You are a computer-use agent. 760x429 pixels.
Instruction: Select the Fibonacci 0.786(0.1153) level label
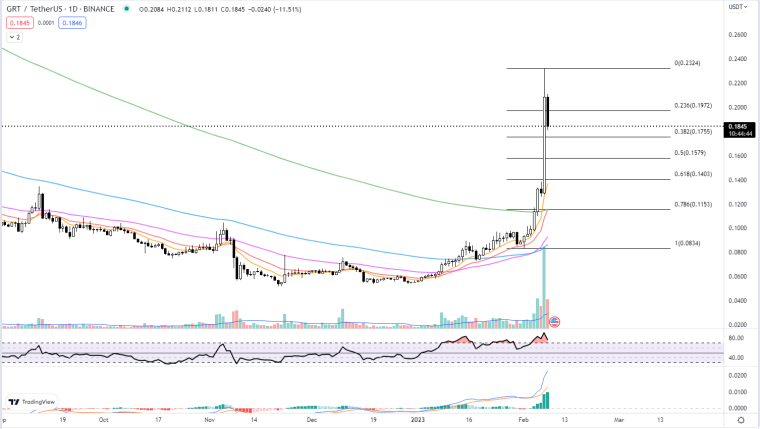(x=693, y=205)
